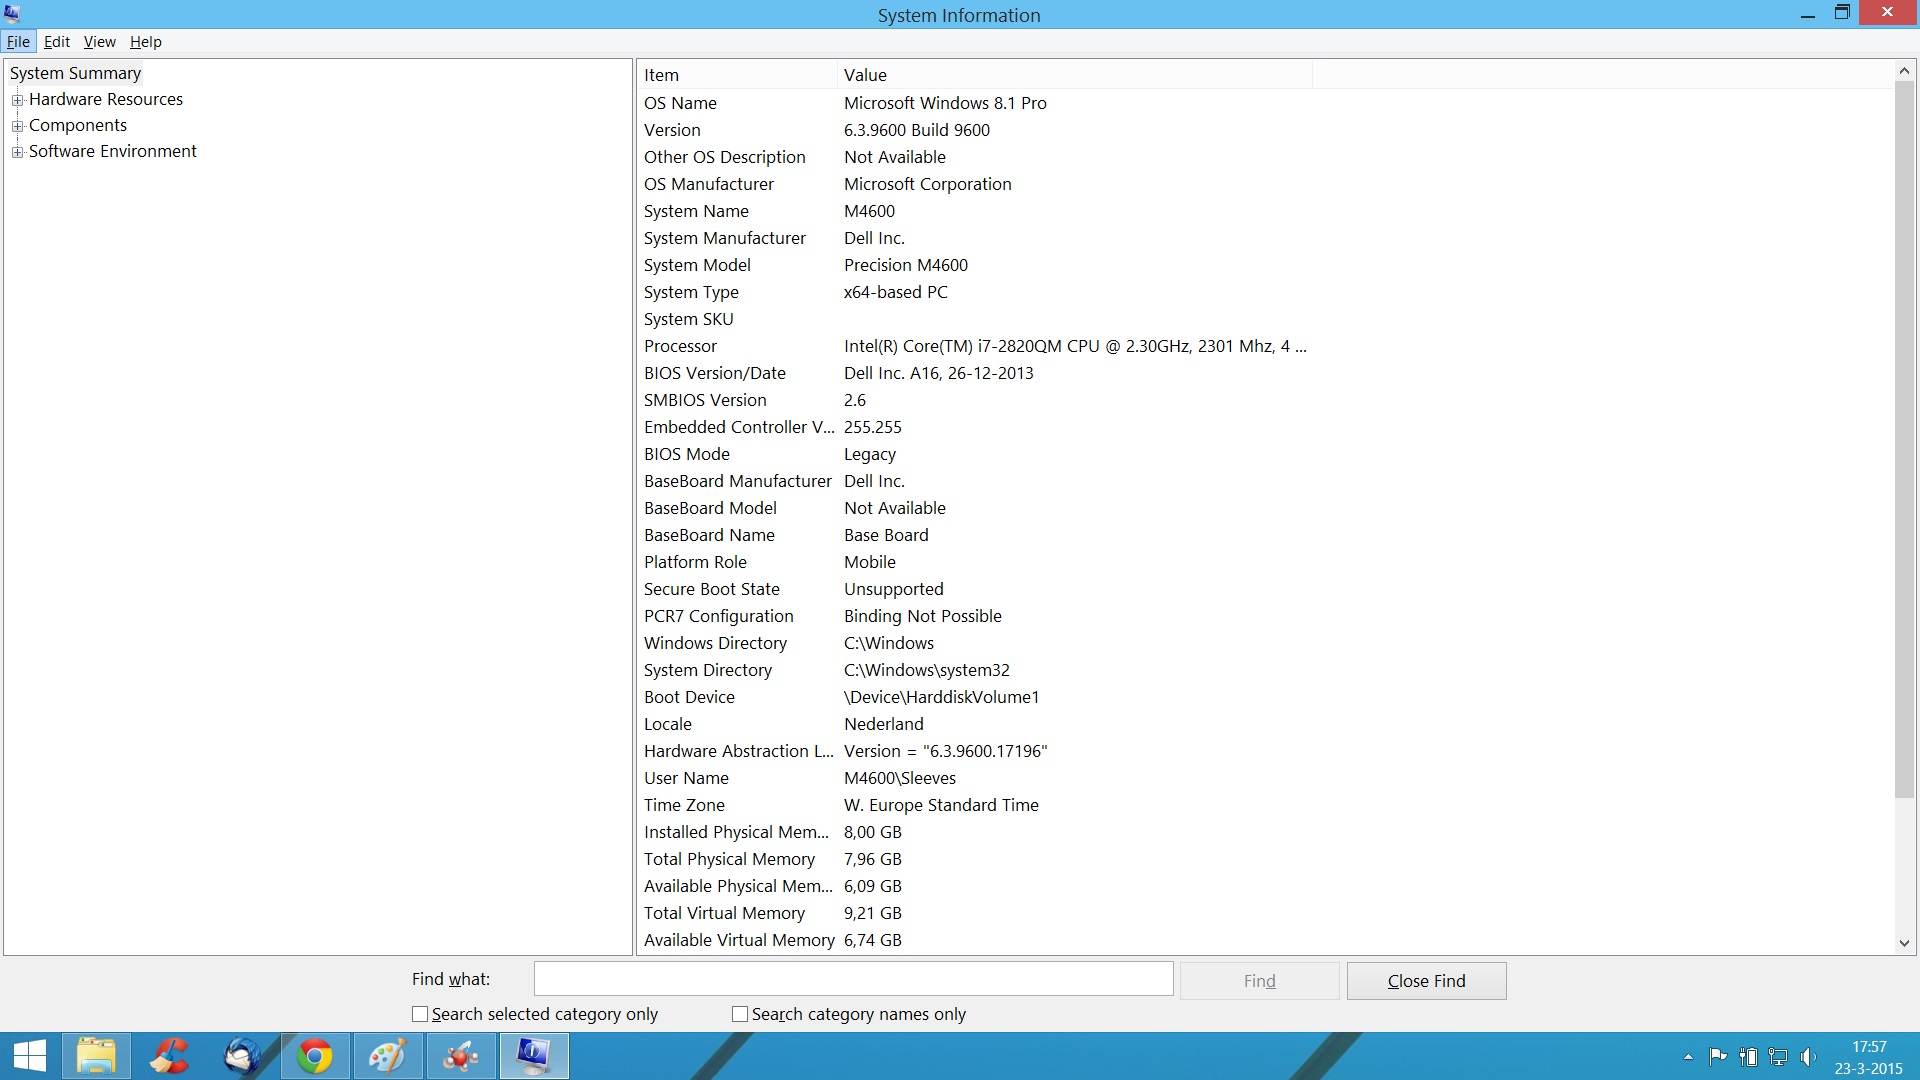Image resolution: width=1920 pixels, height=1080 pixels.
Task: Click the Close Find button
Action: point(1426,981)
